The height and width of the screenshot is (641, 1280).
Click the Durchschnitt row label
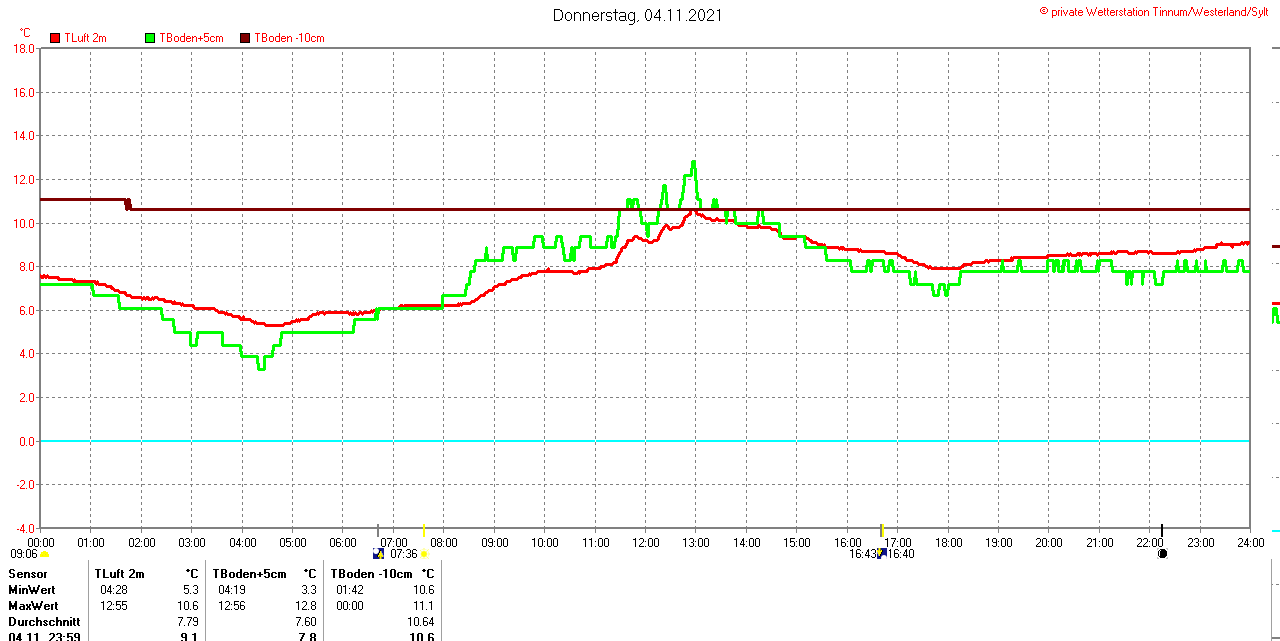(x=44, y=622)
